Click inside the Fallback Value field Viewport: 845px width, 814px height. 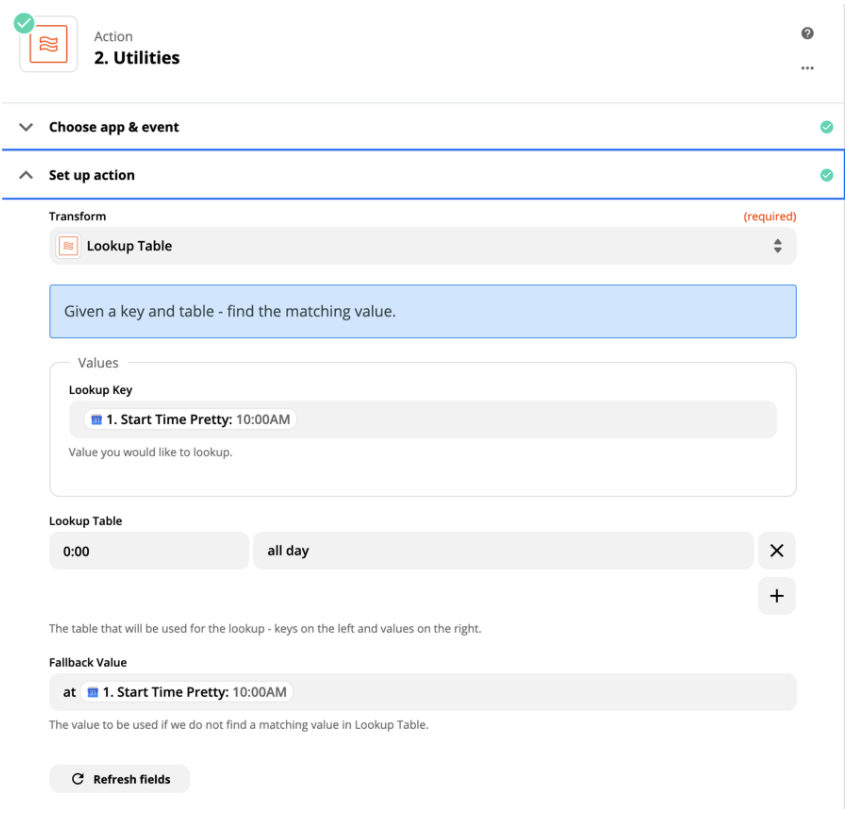coord(540,692)
